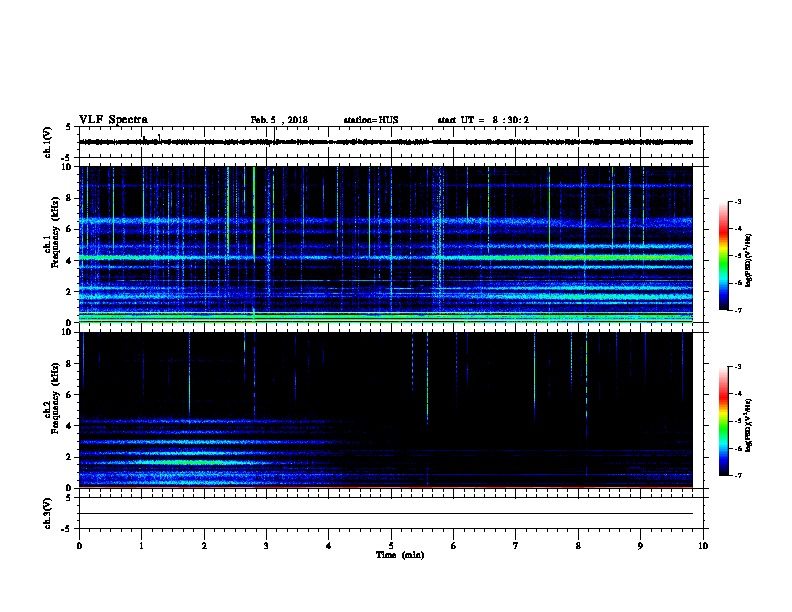This screenshot has width=792, height=612.
Task: Click the "8" kHz tick on ch.1 frequency axis
Action: 70,198
